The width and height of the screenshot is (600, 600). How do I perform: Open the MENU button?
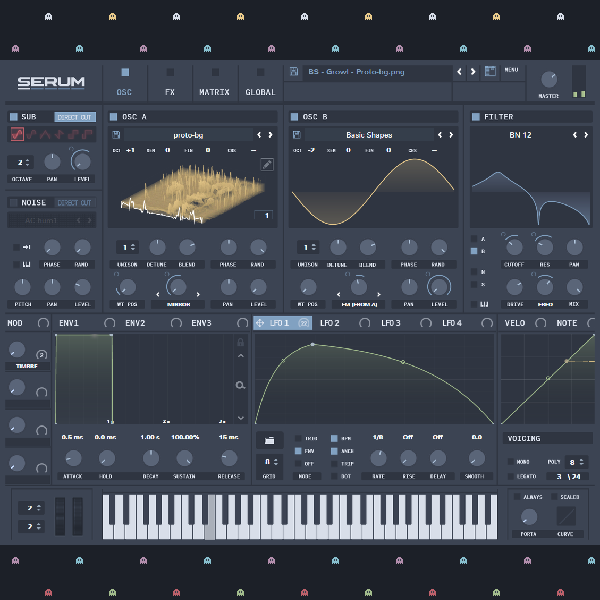[512, 70]
